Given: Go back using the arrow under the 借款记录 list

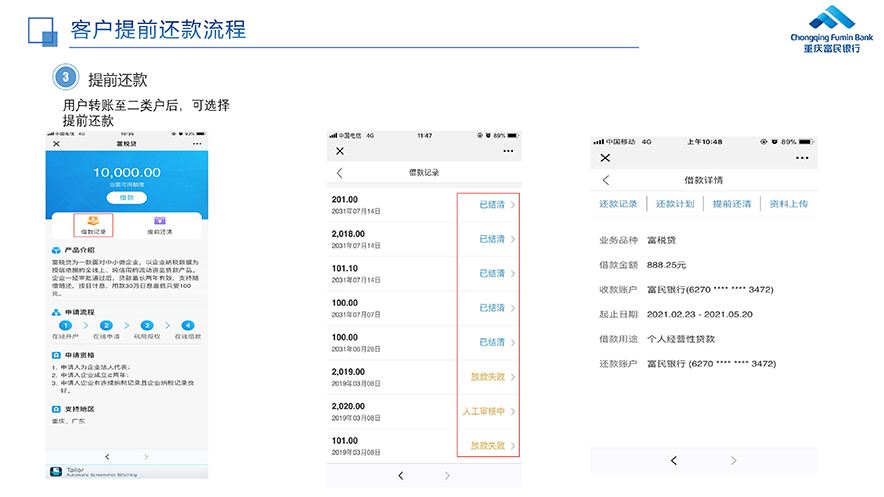Looking at the screenshot, I should click(x=401, y=476).
